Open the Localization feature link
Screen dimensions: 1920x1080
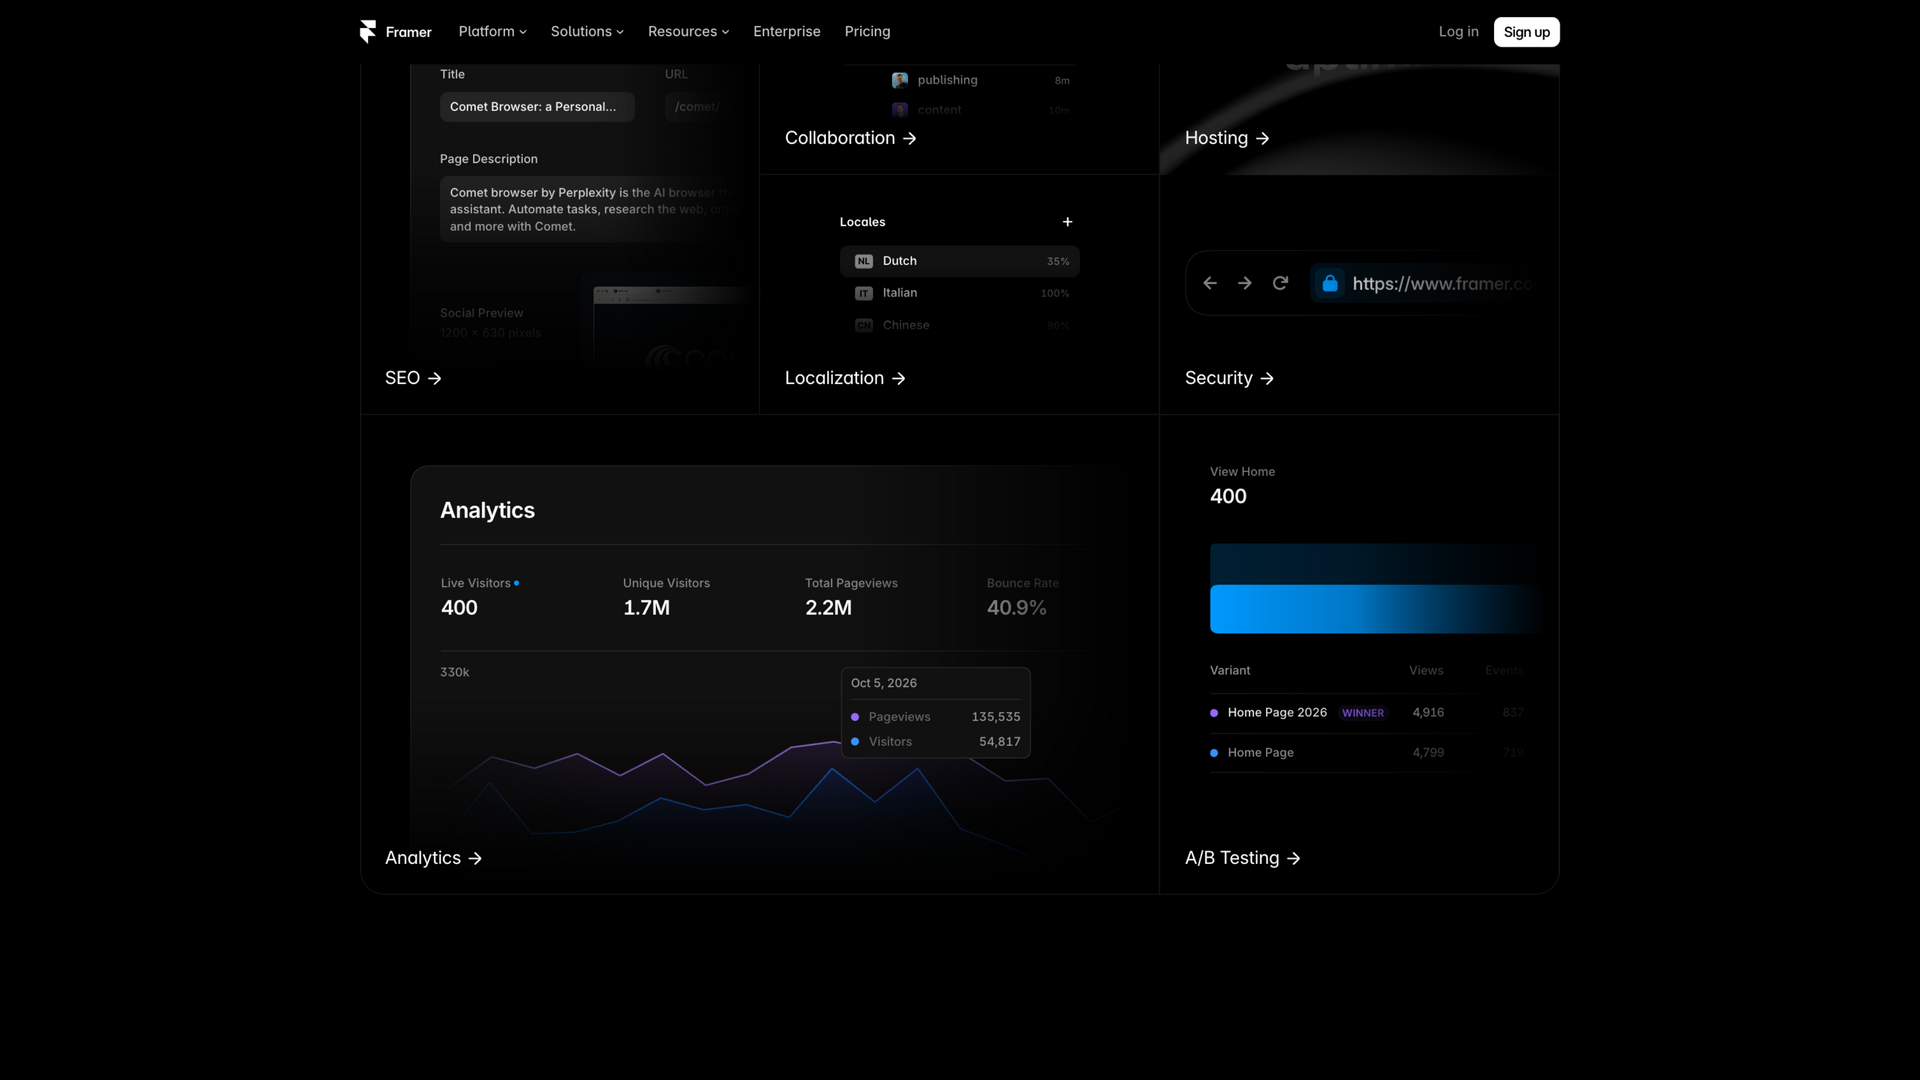click(x=845, y=378)
